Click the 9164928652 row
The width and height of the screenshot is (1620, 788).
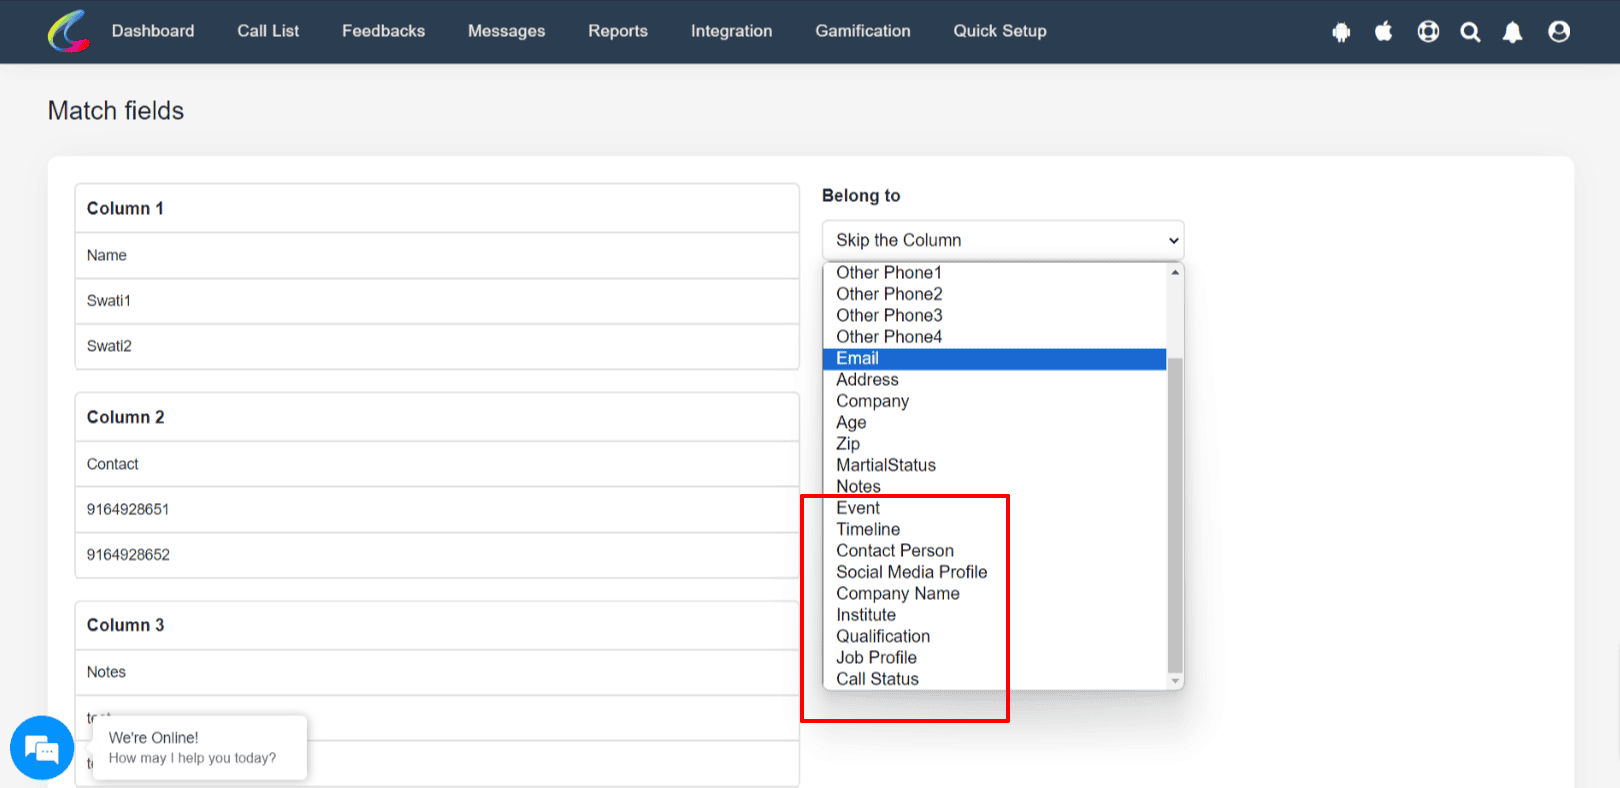(437, 555)
